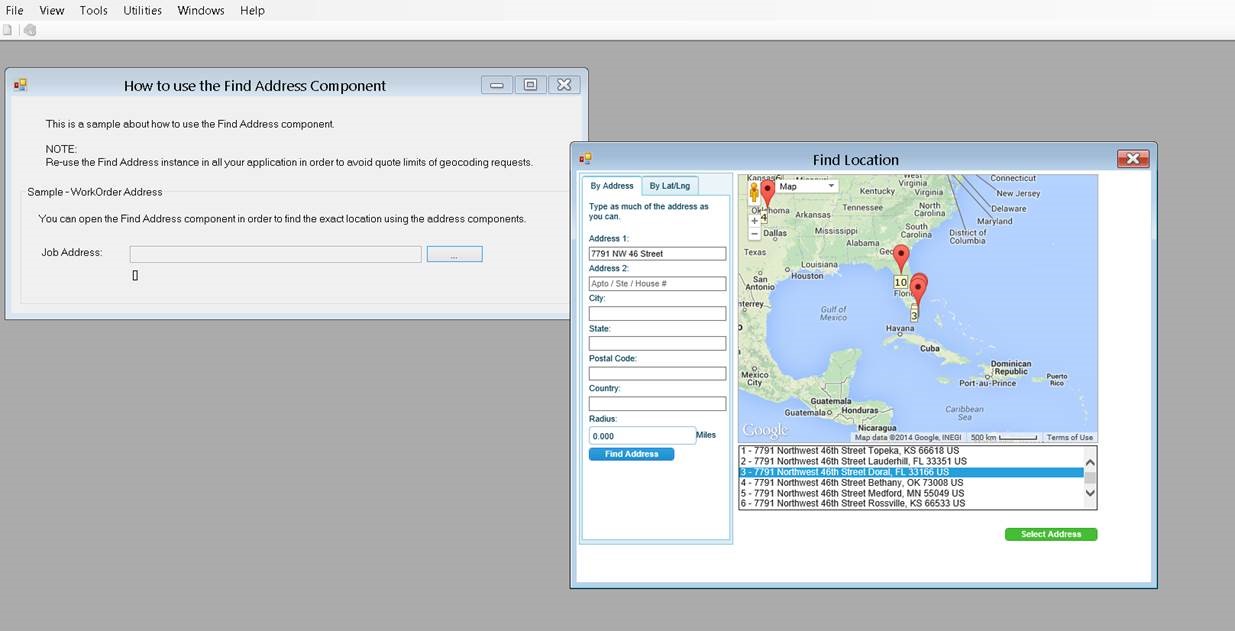
Task: Click the greyed-out second toolbar icon
Action: coord(30,30)
